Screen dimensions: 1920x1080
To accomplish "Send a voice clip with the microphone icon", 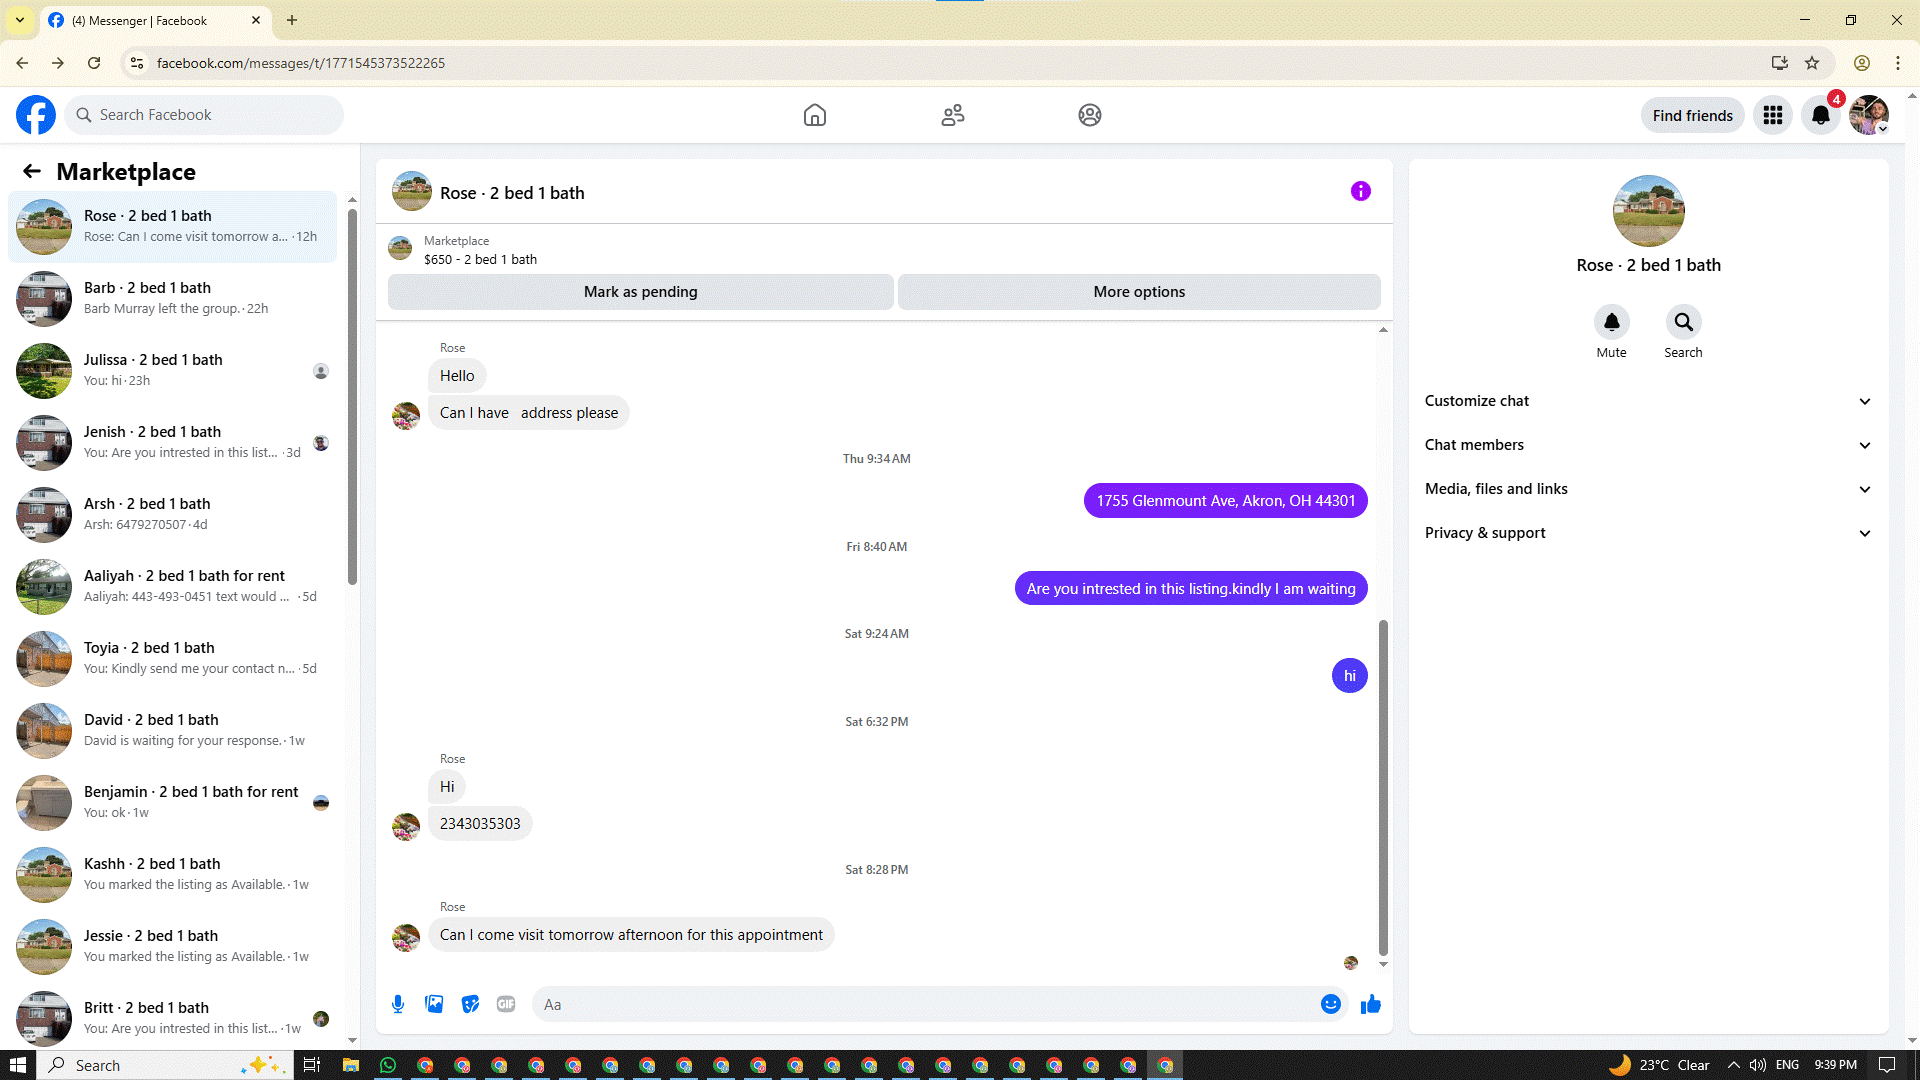I will [x=398, y=1004].
